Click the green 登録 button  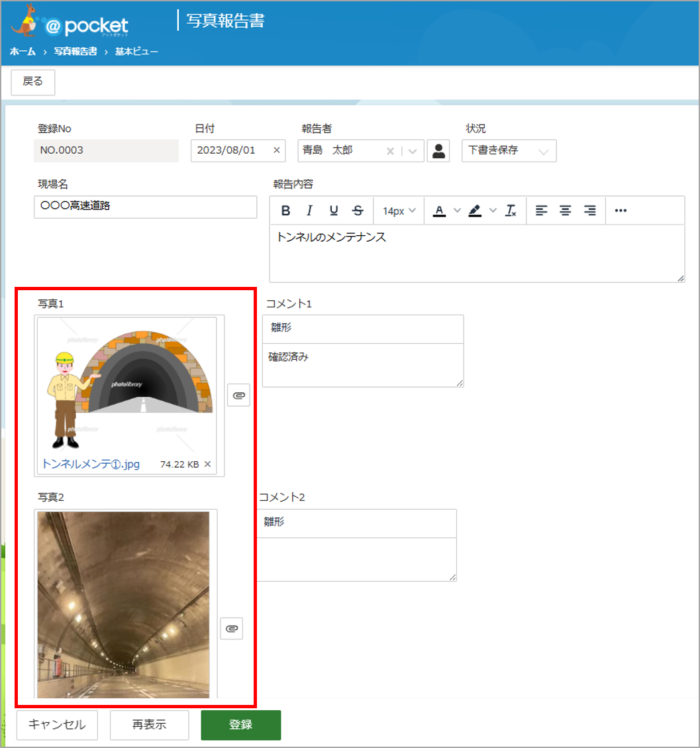[x=240, y=725]
